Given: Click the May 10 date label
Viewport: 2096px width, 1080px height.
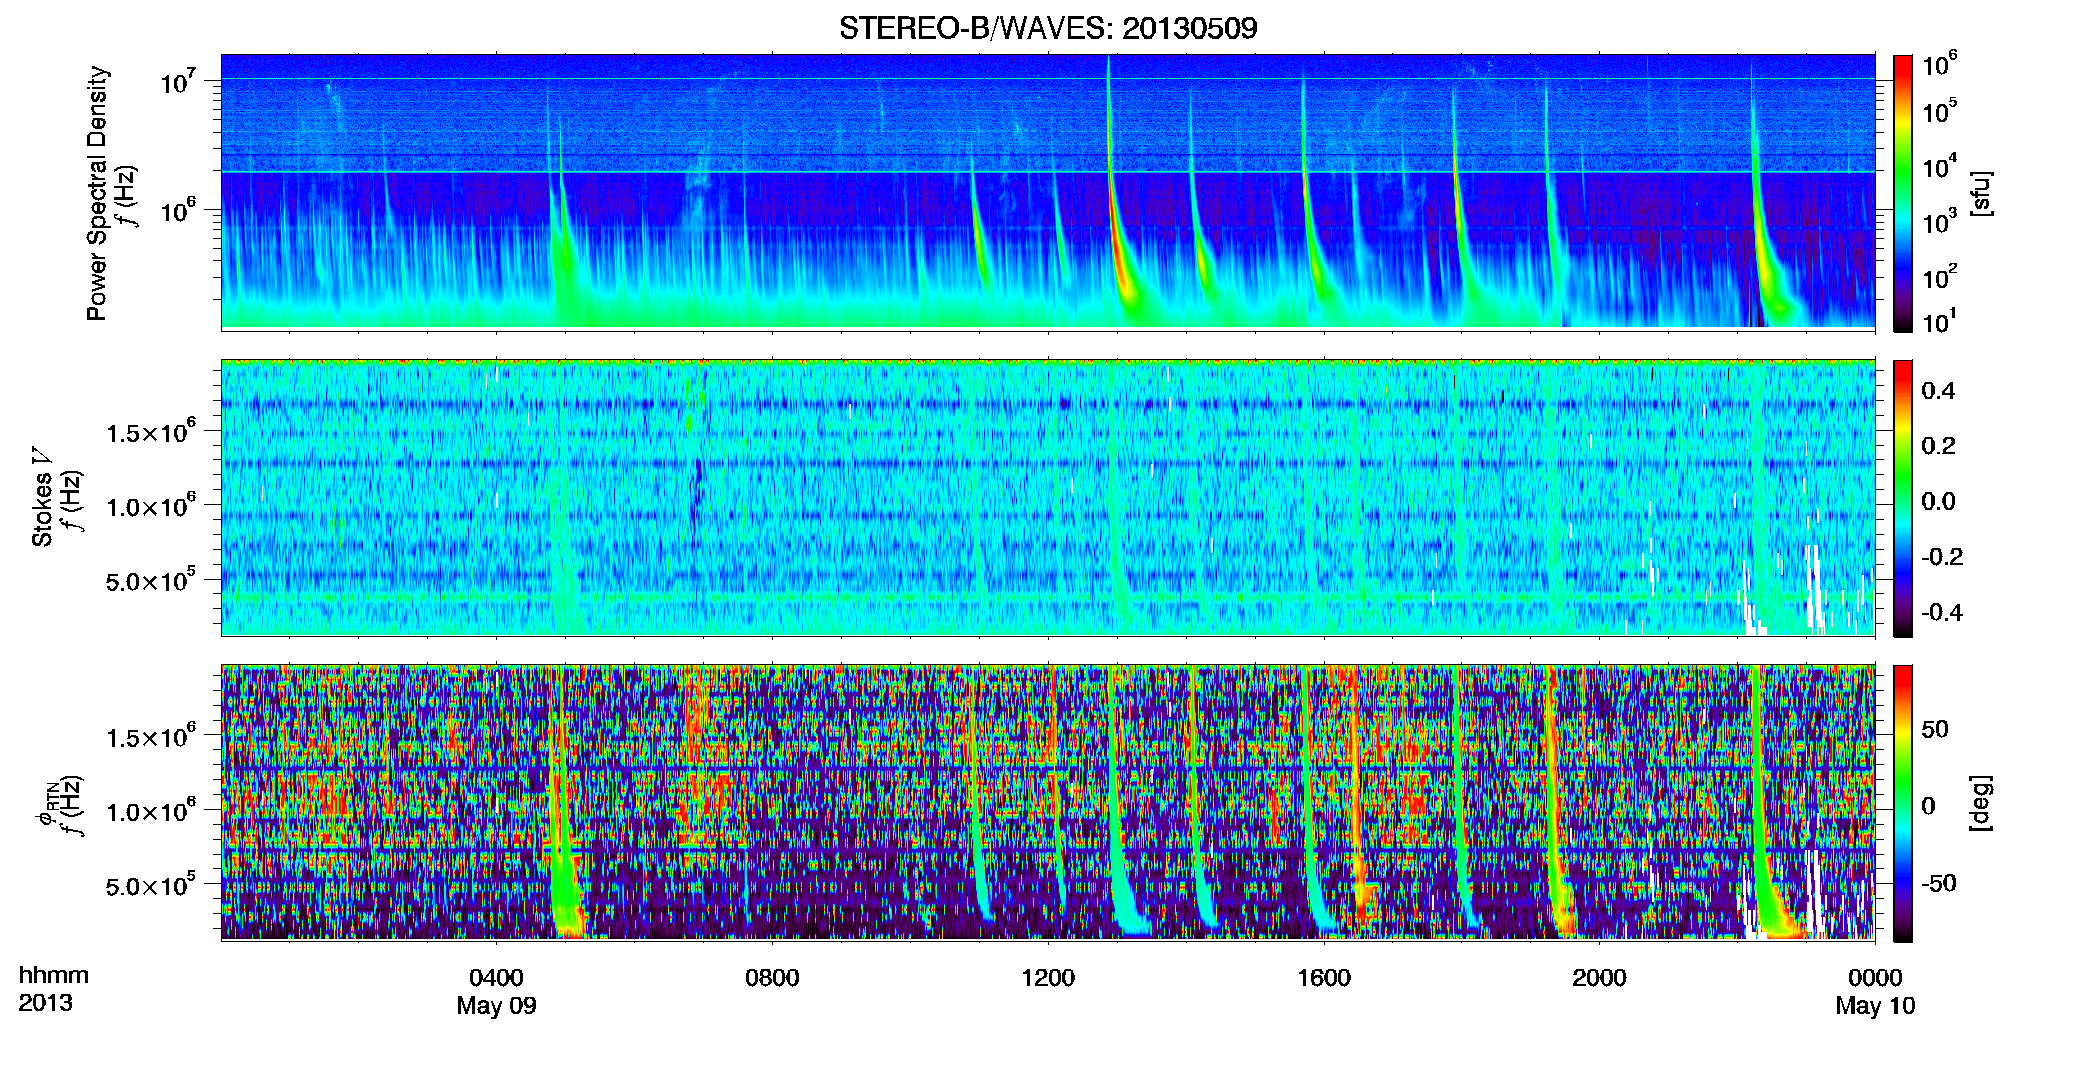Looking at the screenshot, I should (1875, 1005).
